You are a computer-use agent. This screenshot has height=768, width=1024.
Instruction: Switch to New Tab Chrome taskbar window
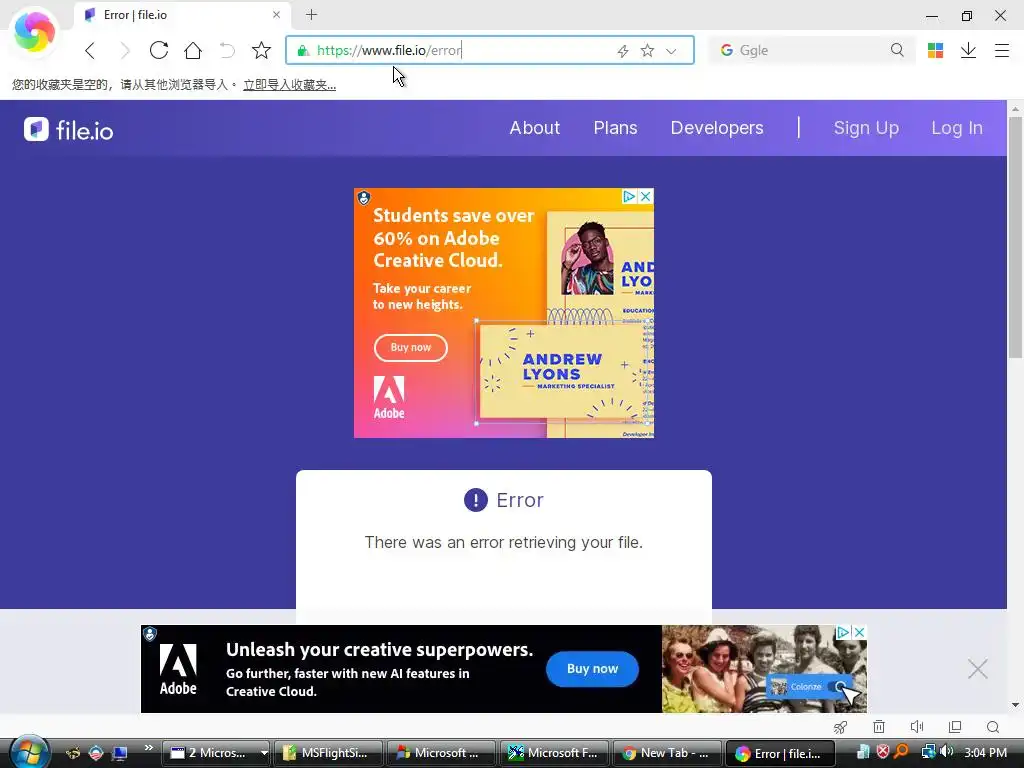tap(666, 753)
